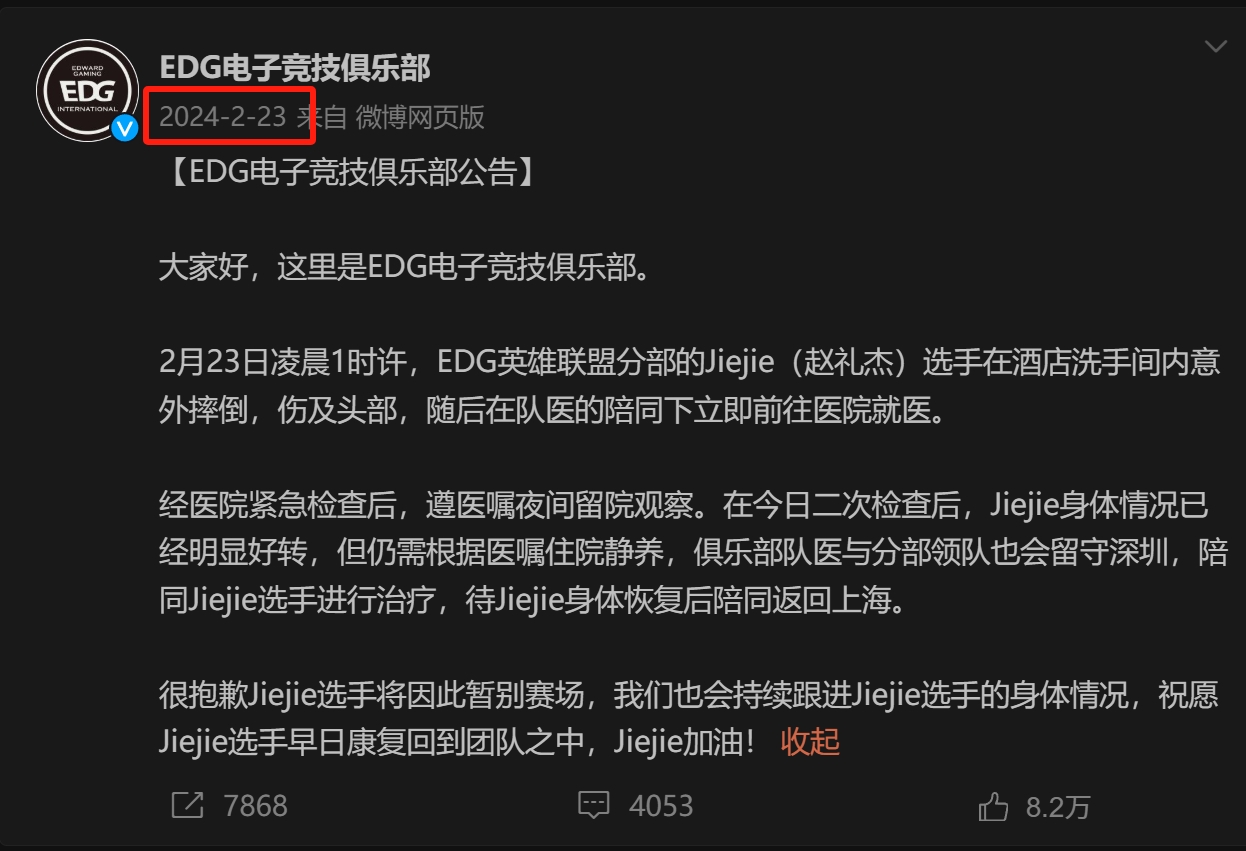Image resolution: width=1246 pixels, height=851 pixels.
Task: Click the 微博网页版 source label
Action: (420, 117)
